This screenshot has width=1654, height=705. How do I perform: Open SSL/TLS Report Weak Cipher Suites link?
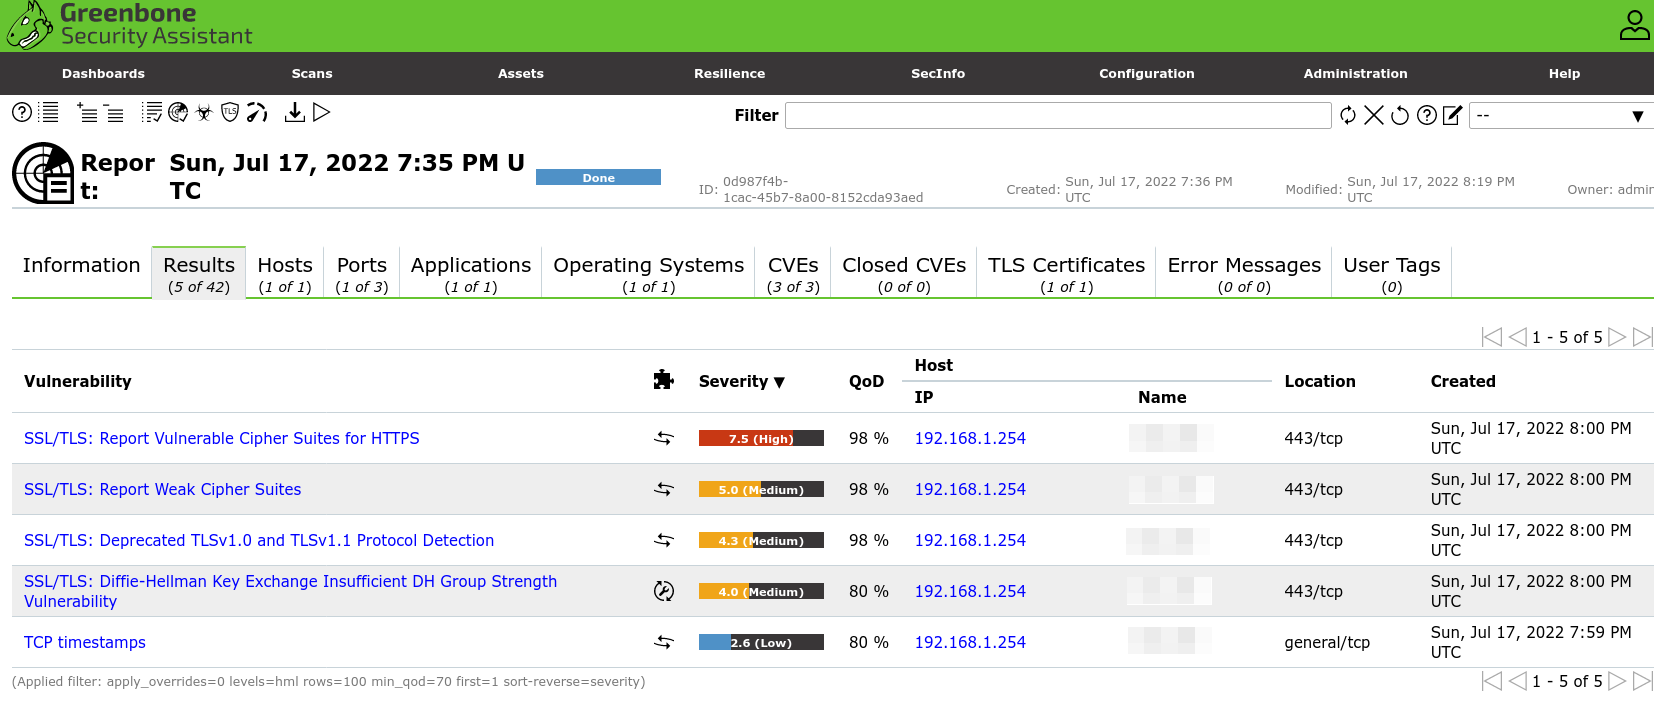pyautogui.click(x=162, y=489)
